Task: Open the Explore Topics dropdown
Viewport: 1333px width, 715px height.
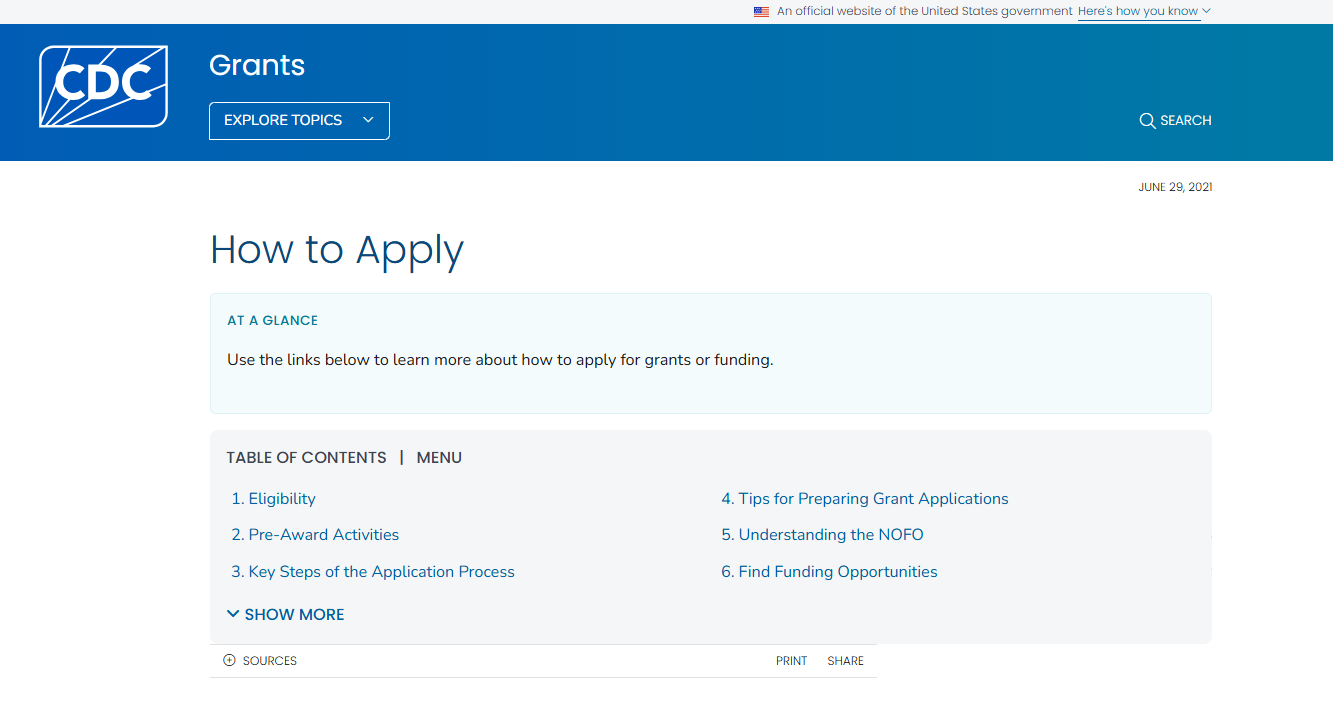Action: 298,120
